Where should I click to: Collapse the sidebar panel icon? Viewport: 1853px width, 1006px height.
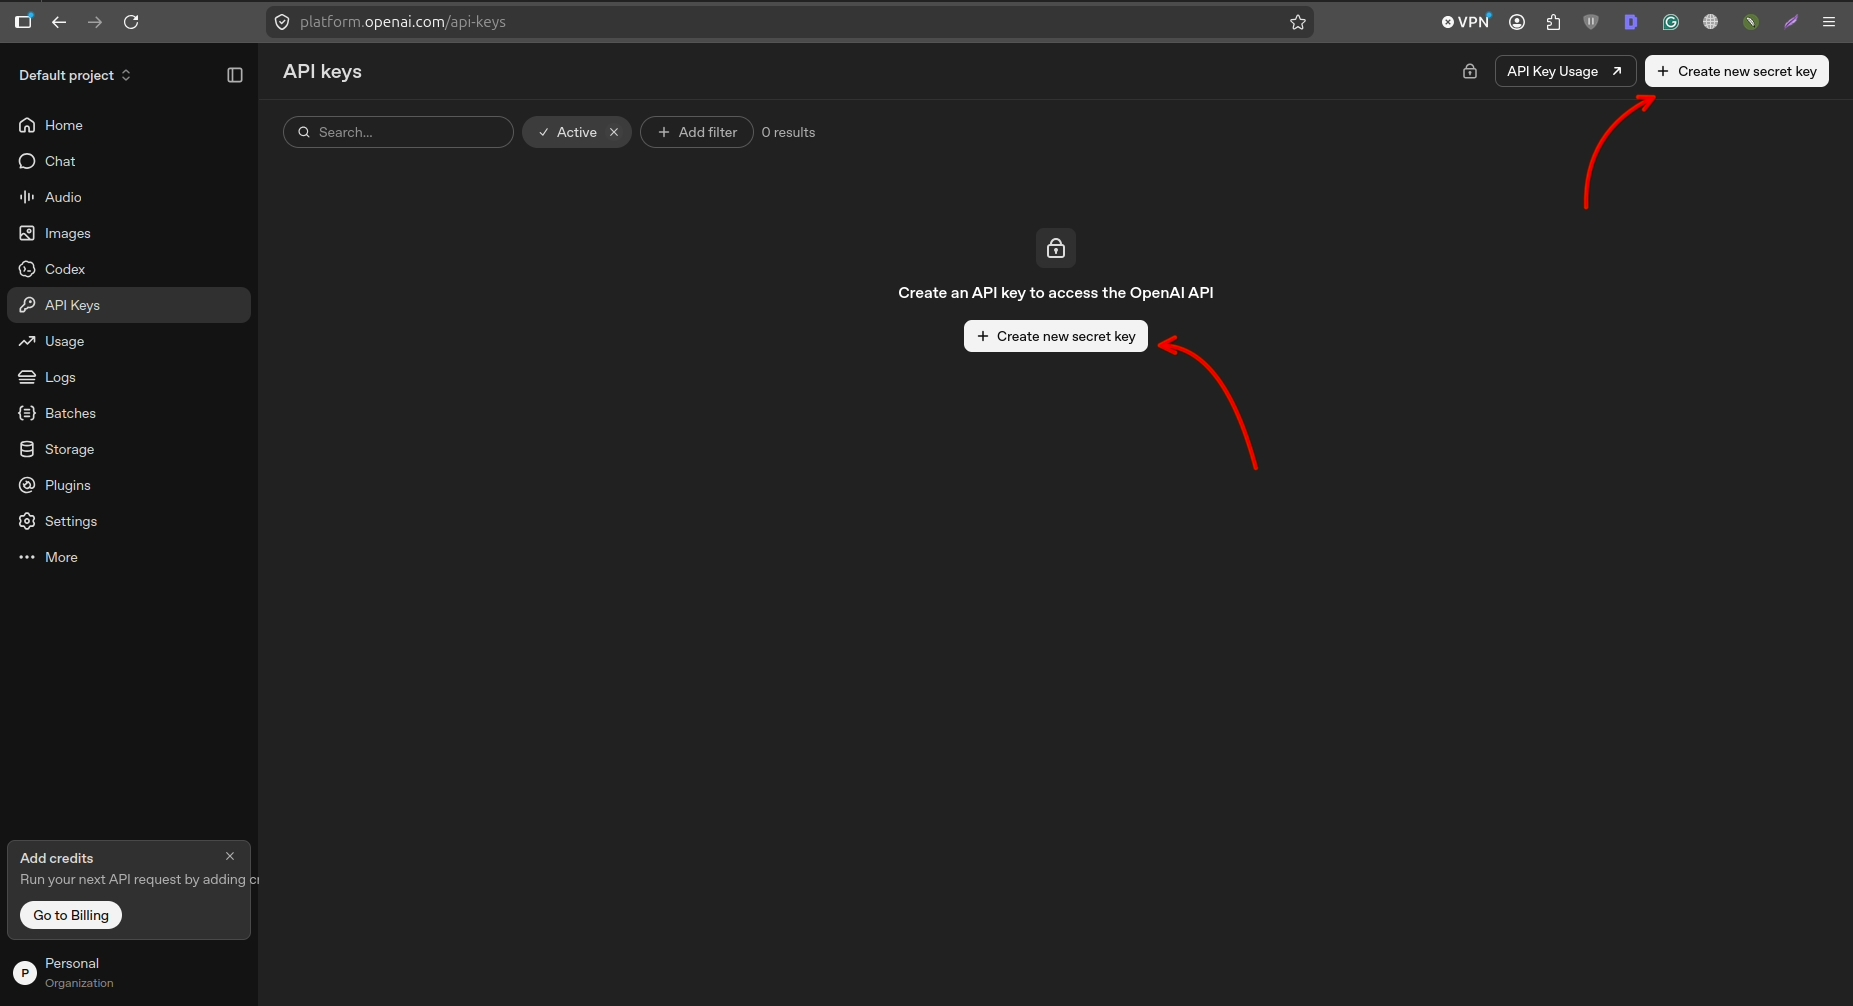235,75
